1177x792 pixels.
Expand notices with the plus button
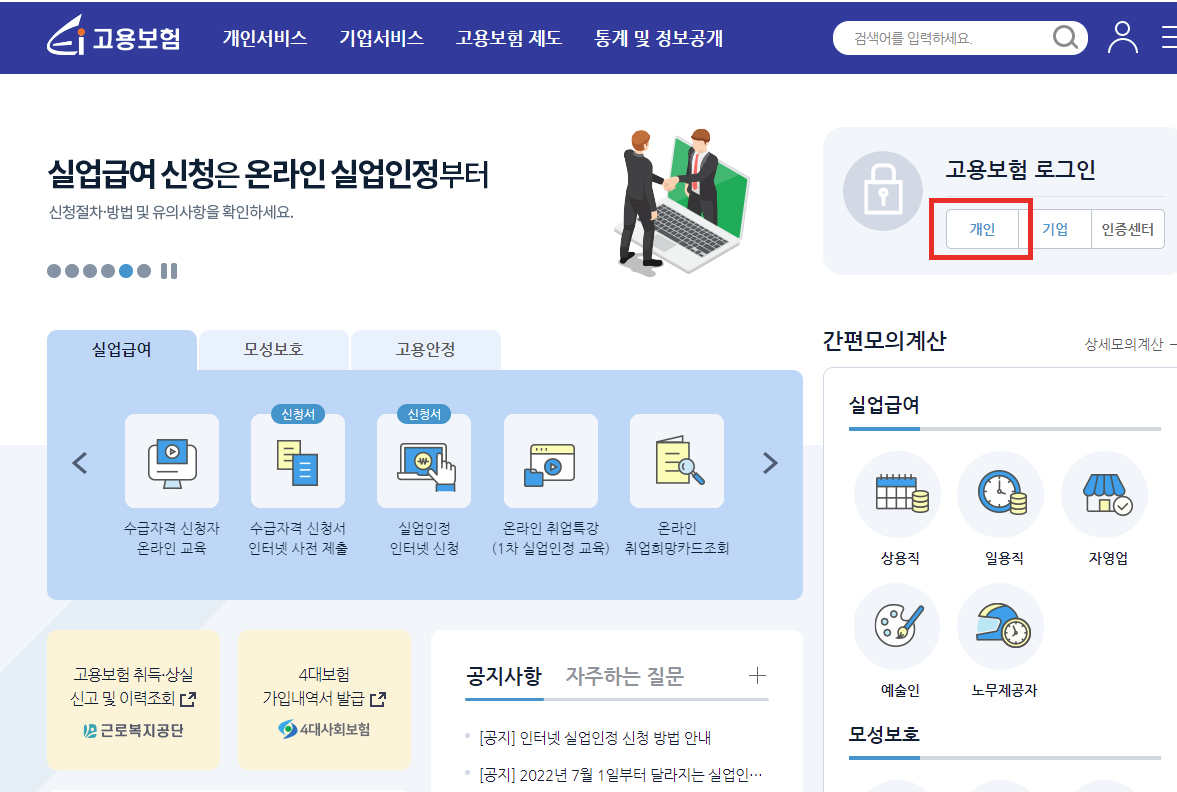[758, 676]
